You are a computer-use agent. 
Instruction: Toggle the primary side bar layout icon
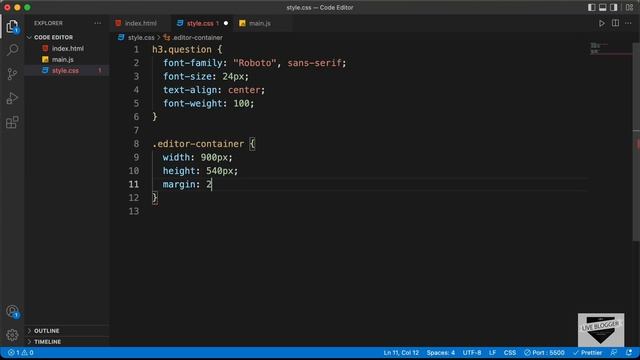[x=591, y=7]
